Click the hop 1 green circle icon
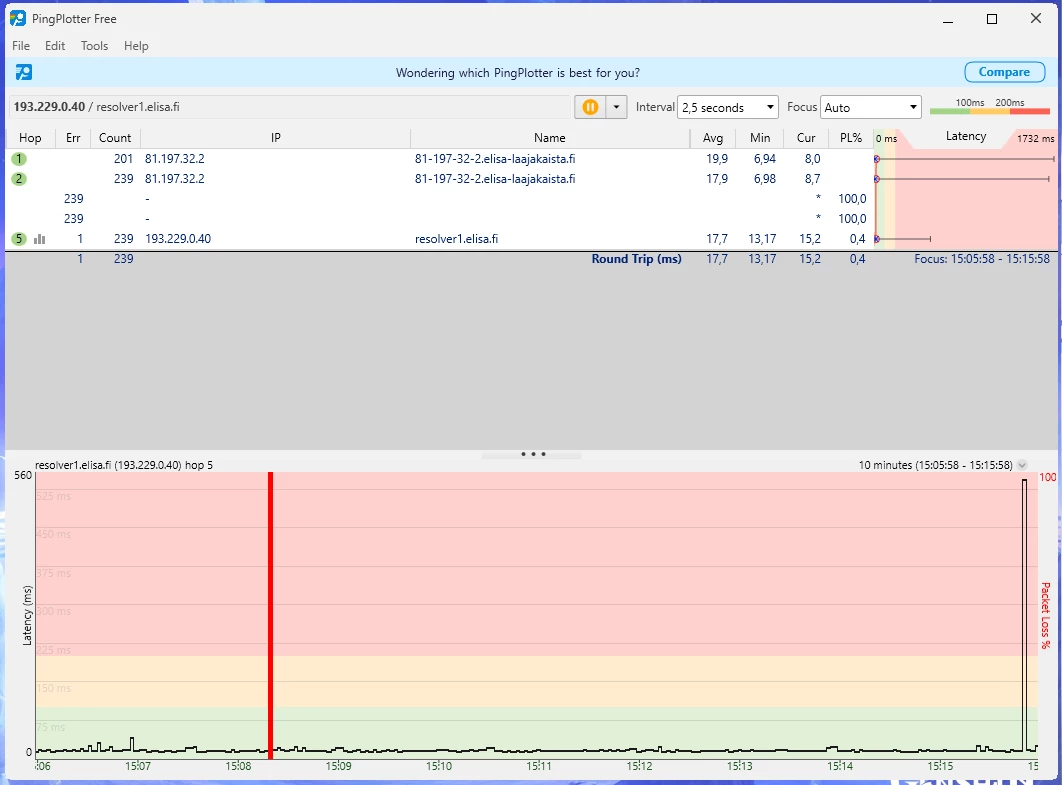This screenshot has height=785, width=1062. [x=19, y=159]
